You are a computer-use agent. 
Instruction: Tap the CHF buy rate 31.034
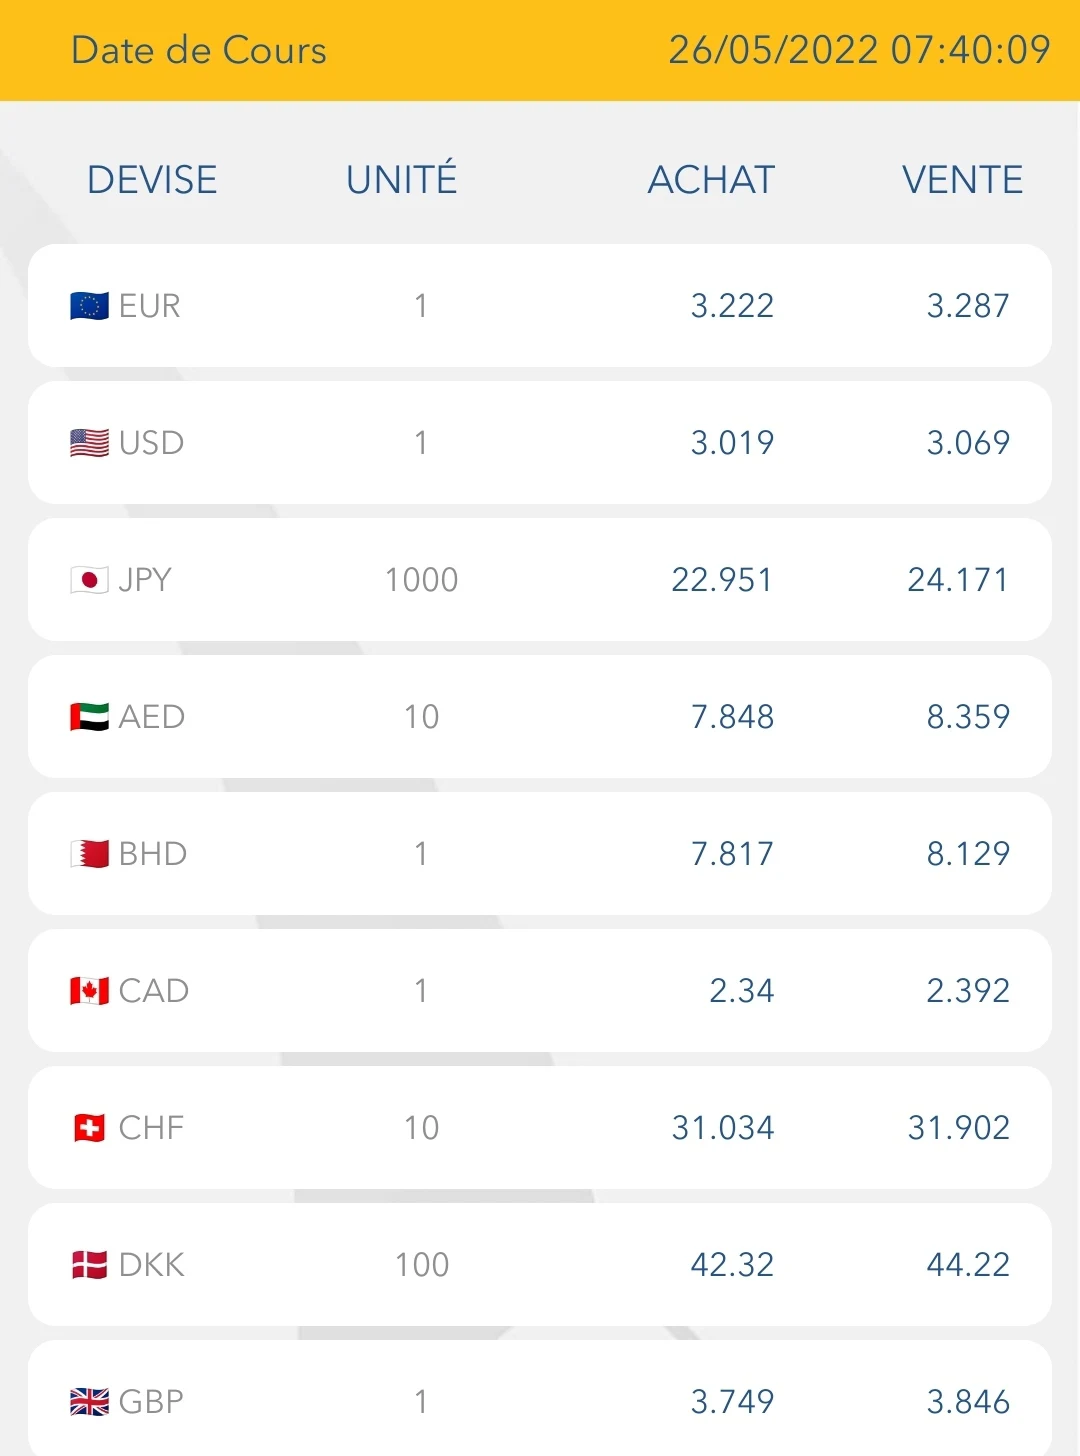tap(723, 1128)
